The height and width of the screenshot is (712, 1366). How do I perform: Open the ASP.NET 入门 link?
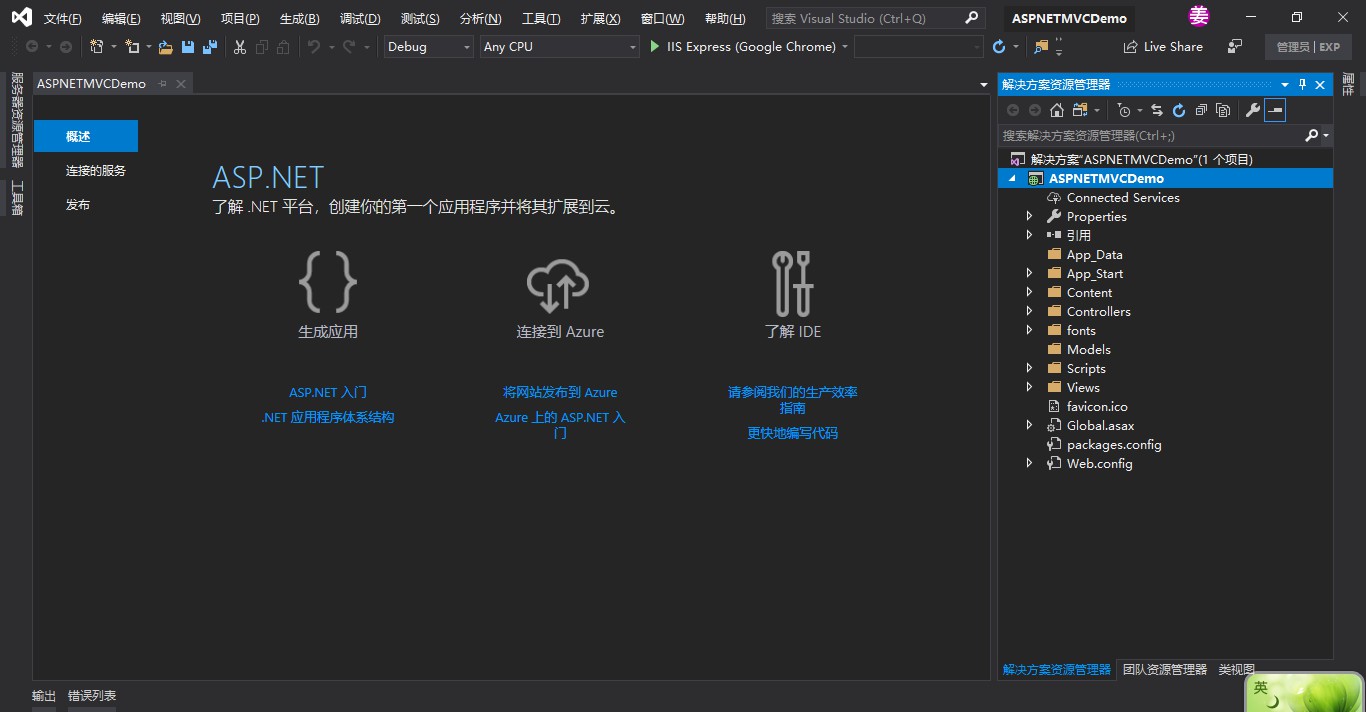(328, 392)
